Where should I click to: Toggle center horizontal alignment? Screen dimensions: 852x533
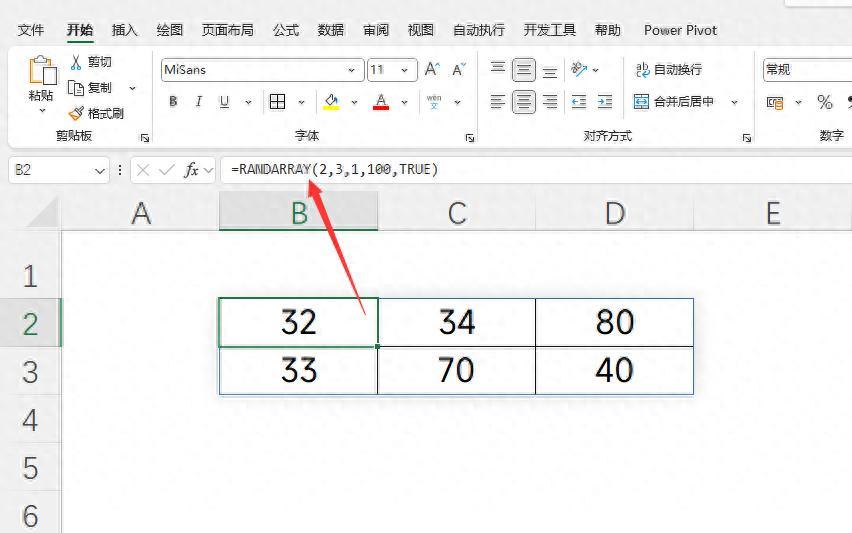pyautogui.click(x=524, y=102)
